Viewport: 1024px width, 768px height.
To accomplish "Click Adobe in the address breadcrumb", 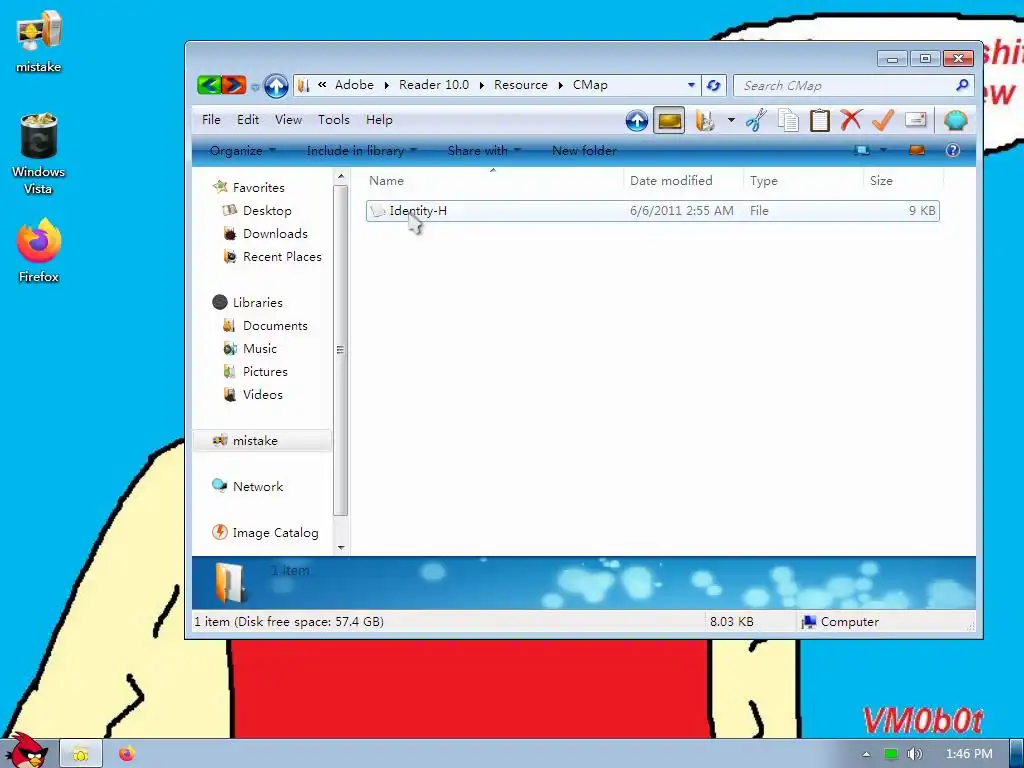I will (x=354, y=85).
